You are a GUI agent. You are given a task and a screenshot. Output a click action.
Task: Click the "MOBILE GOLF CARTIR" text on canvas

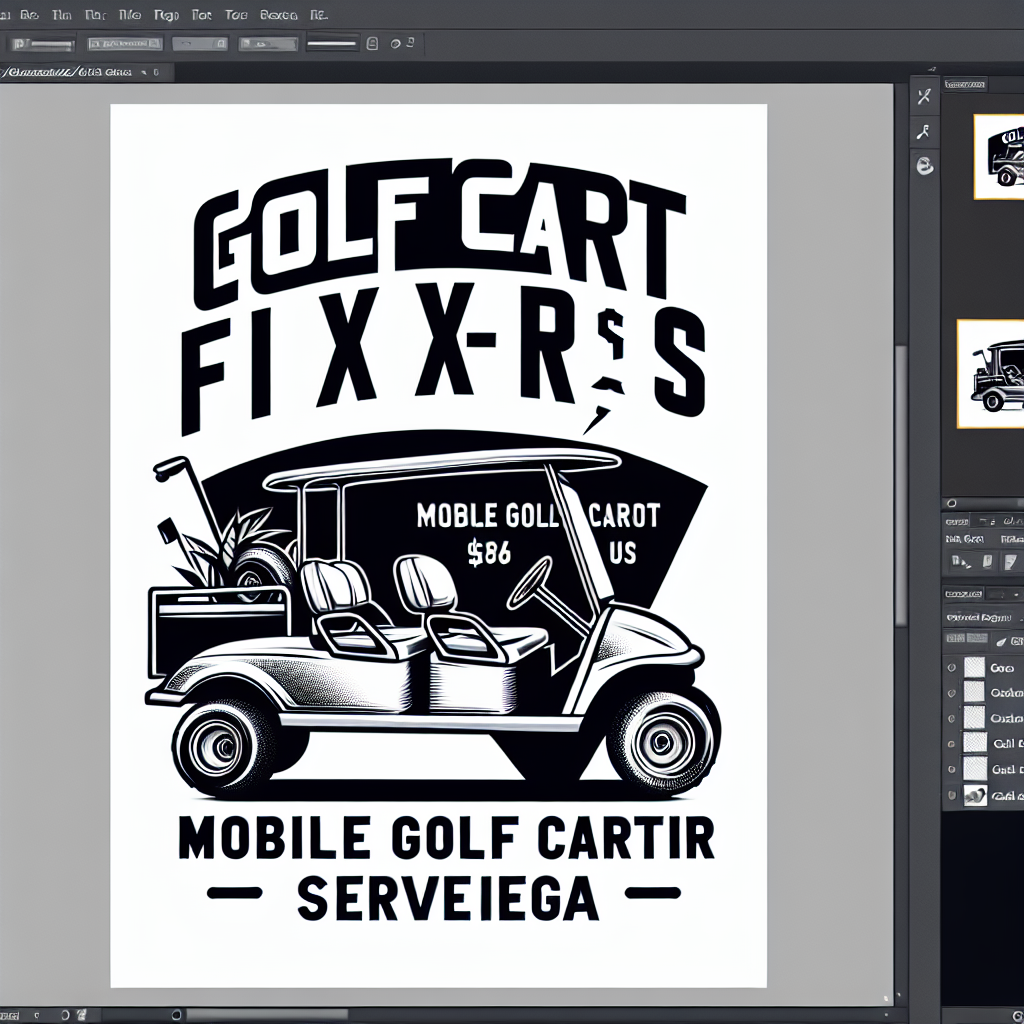click(446, 839)
